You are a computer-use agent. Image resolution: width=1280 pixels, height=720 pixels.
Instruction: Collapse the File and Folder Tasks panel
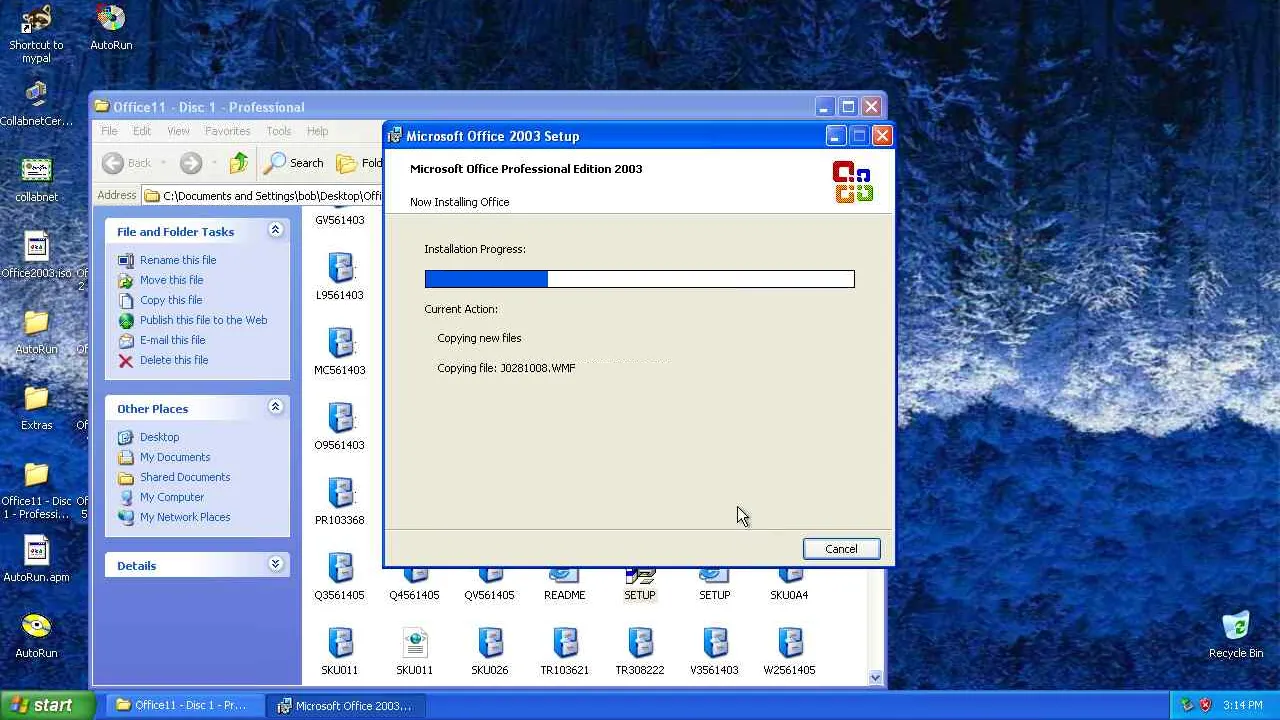pyautogui.click(x=275, y=231)
